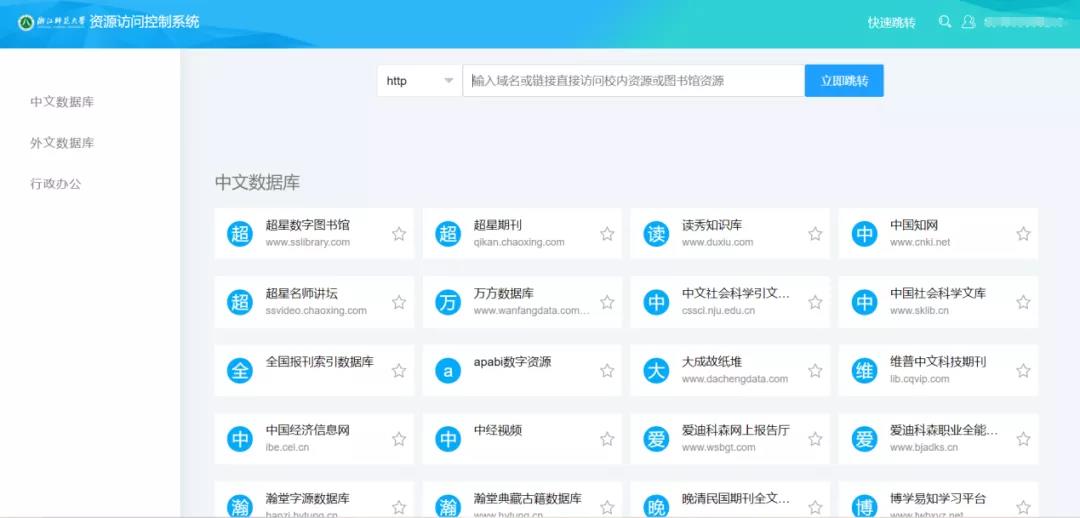Open the user account icon in header
The height and width of the screenshot is (518, 1080).
(x=968, y=22)
